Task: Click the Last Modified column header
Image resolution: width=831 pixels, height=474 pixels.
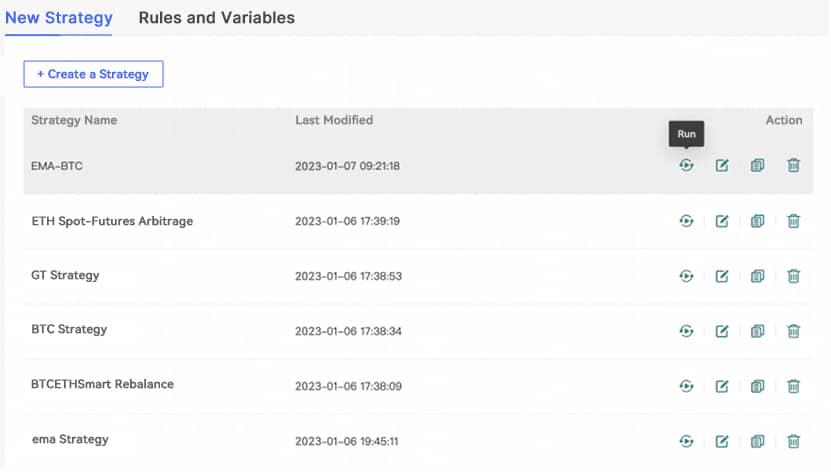Action: [334, 120]
